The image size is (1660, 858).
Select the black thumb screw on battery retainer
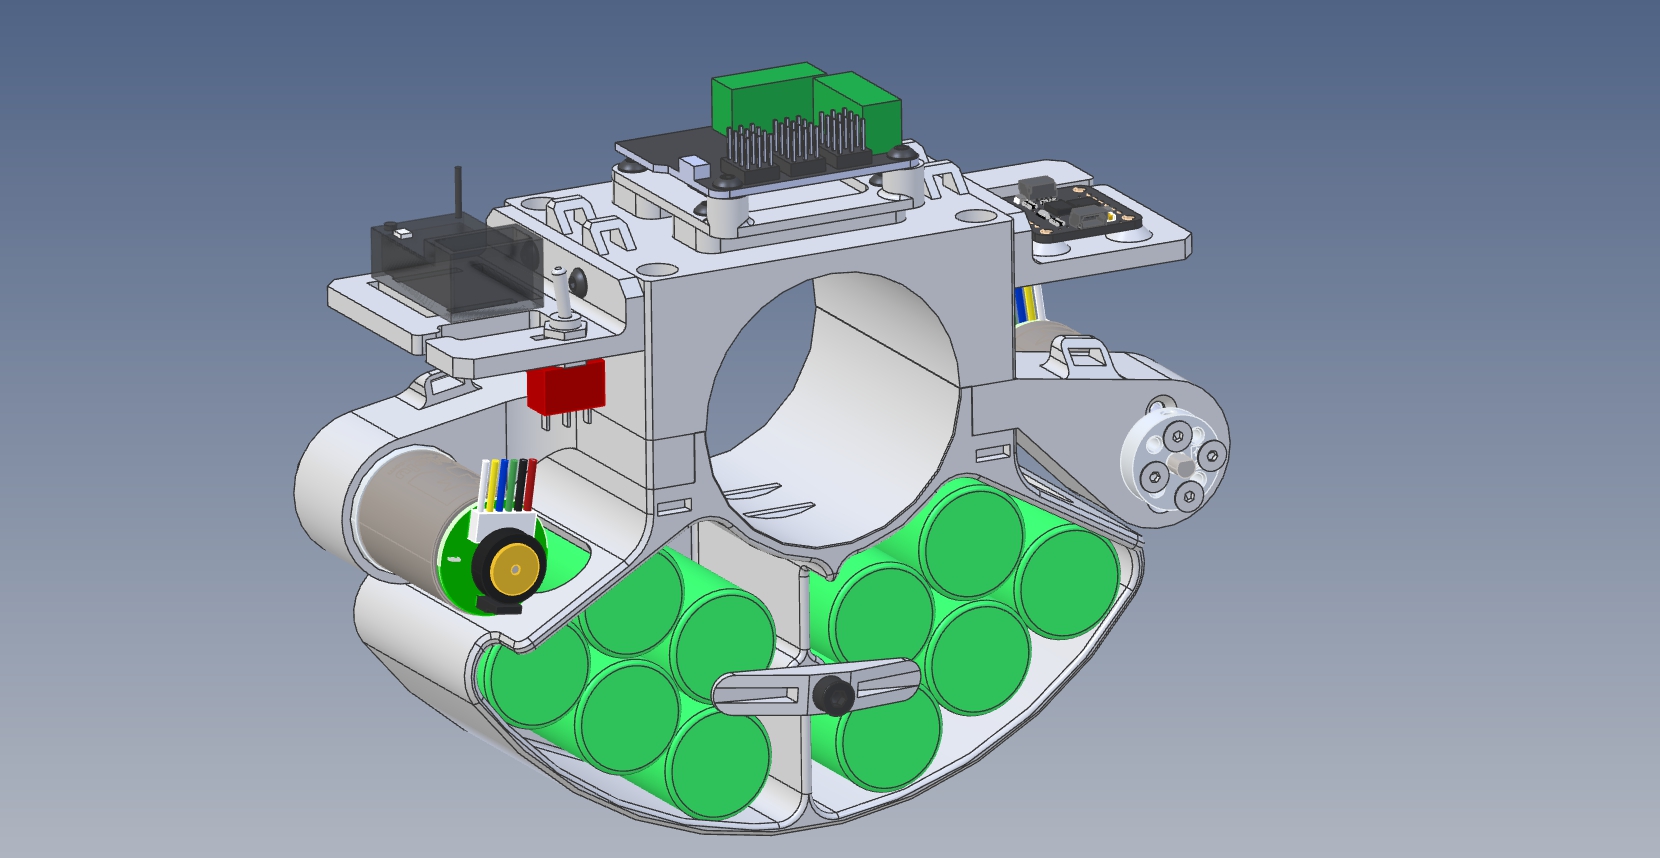point(833,695)
